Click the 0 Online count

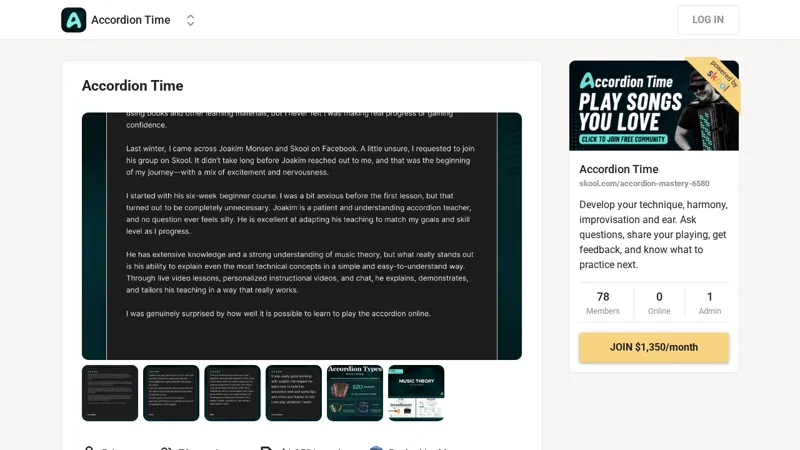[659, 303]
